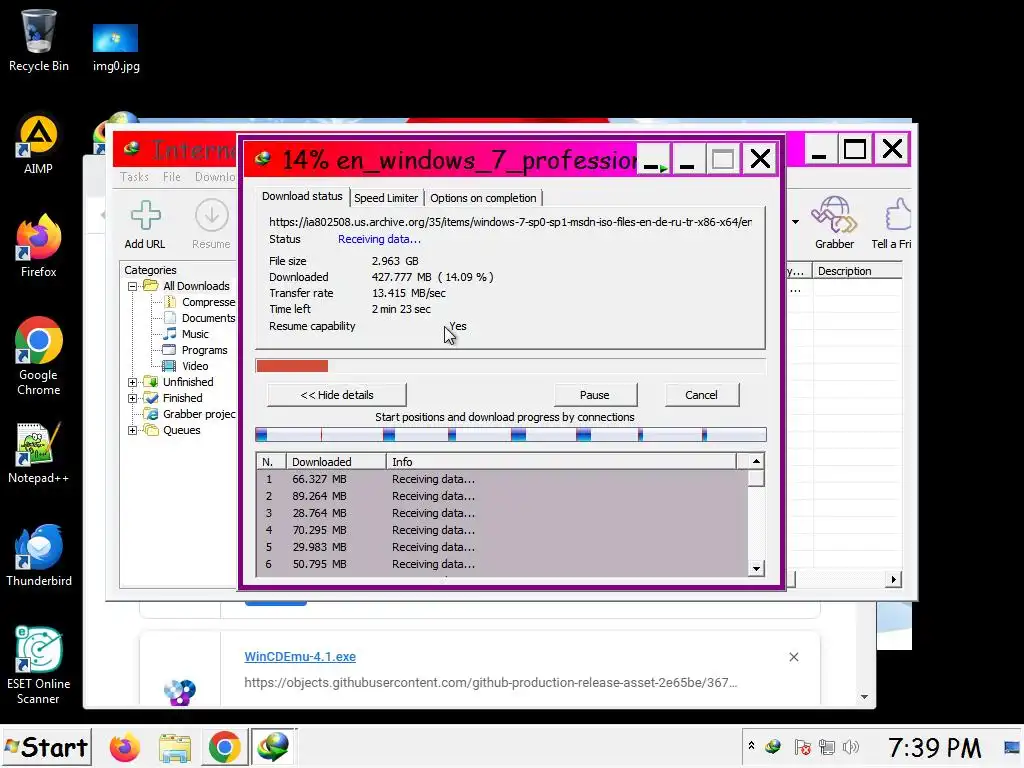1024x768 pixels.
Task: Click the Firefox taskbar icon
Action: pos(125,747)
